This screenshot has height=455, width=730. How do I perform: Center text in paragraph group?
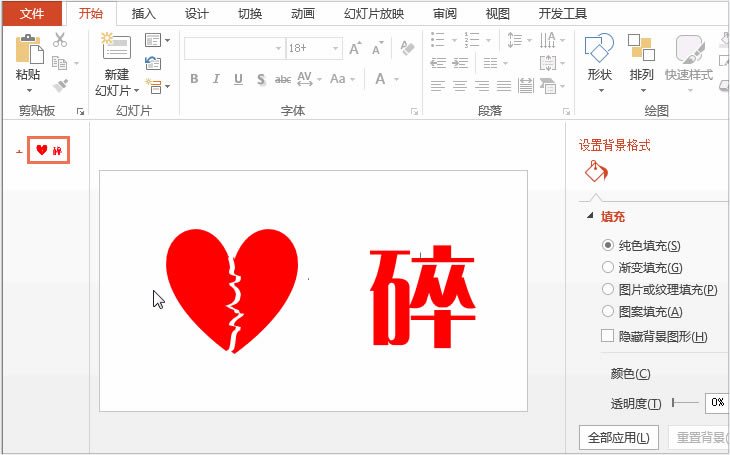click(x=460, y=86)
